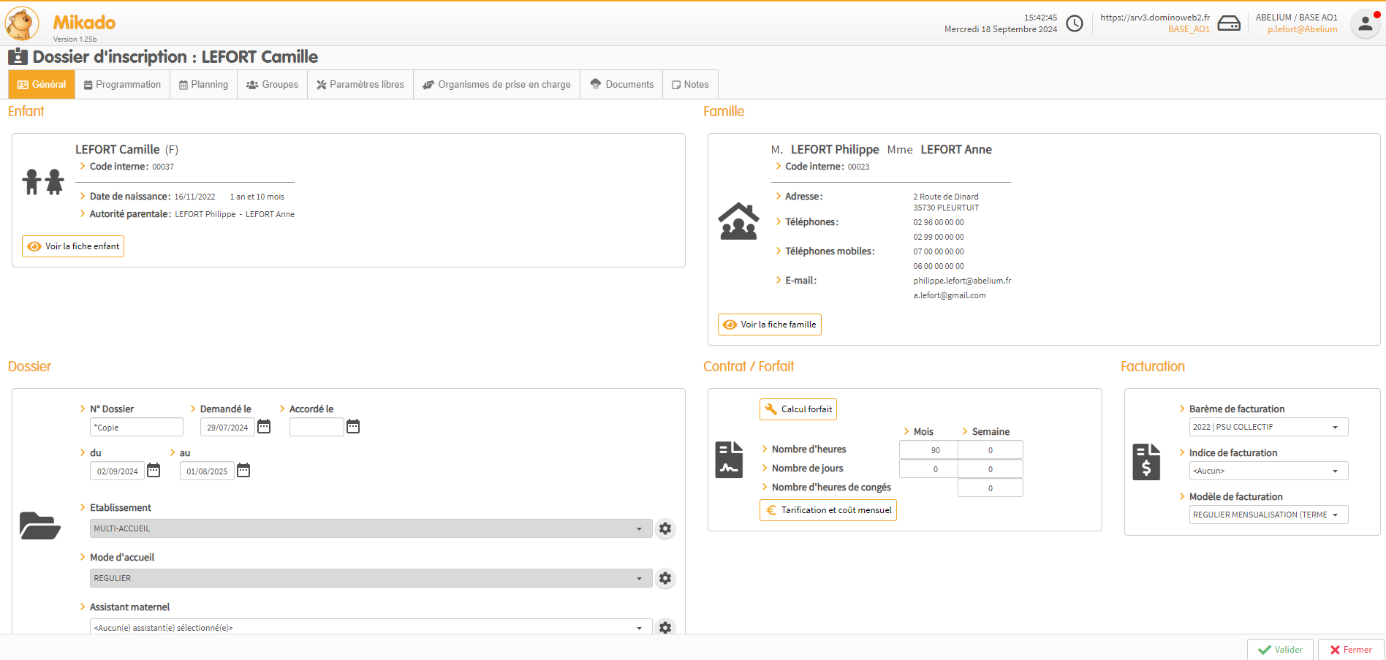
Task: Expand Barème de facturation dropdown
Action: [x=1268, y=428]
